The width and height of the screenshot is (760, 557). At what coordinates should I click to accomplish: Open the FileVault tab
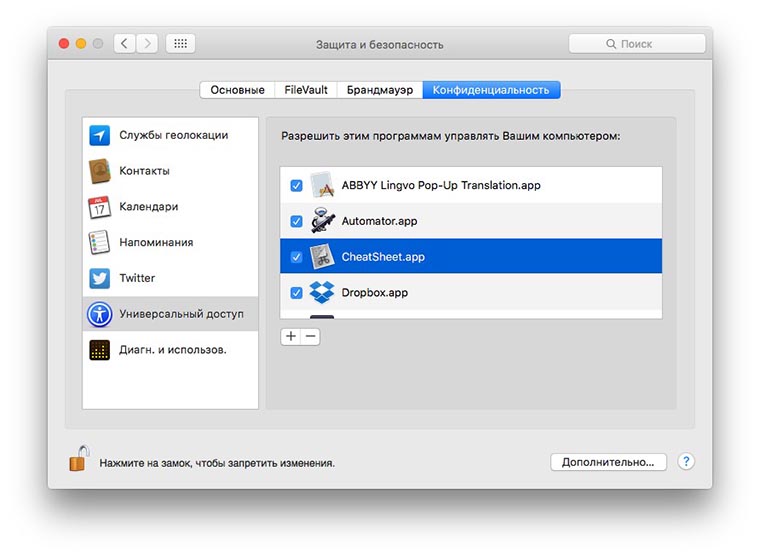[x=306, y=90]
